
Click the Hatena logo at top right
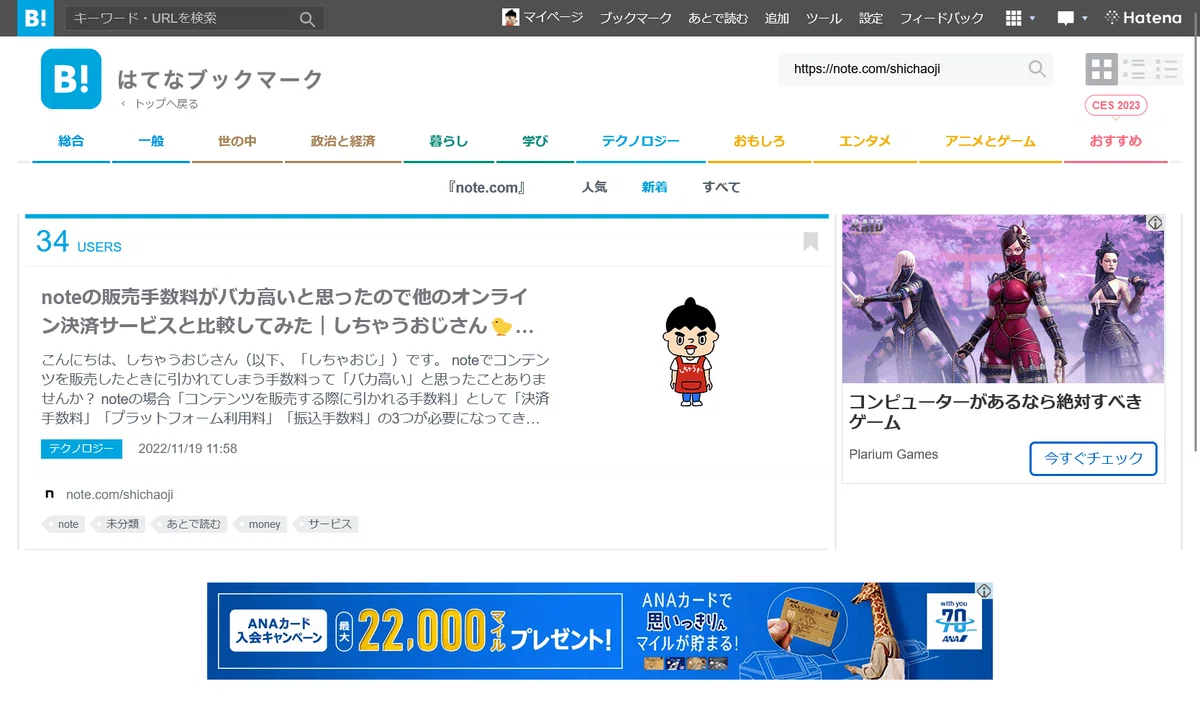pos(1143,18)
